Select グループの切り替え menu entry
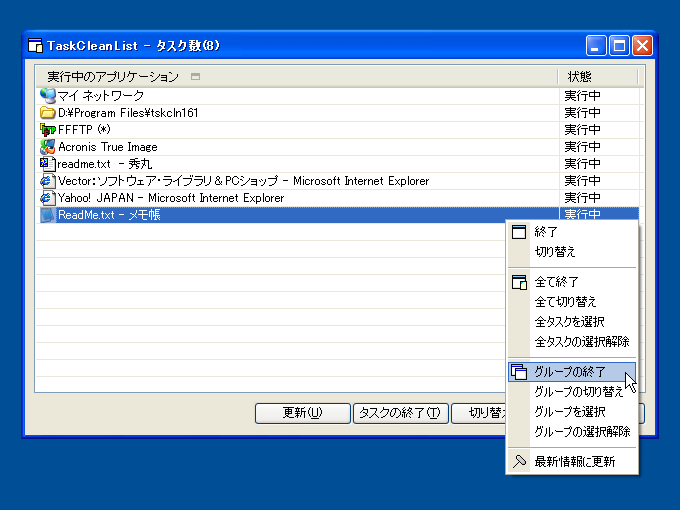The height and width of the screenshot is (510, 680). (572, 392)
